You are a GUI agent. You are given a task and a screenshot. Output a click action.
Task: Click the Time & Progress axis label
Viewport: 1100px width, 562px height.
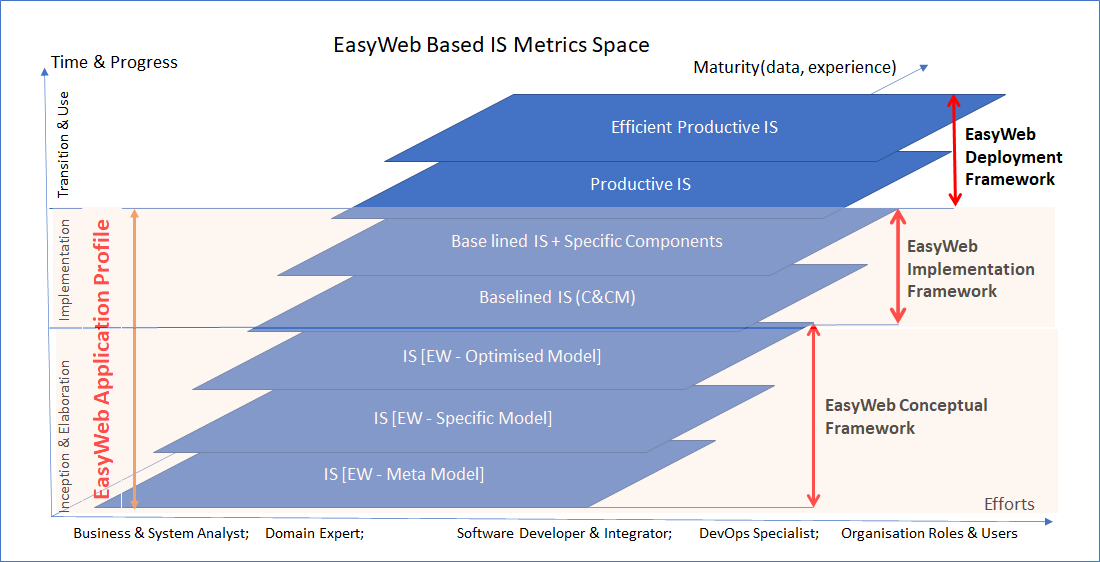[x=114, y=62]
